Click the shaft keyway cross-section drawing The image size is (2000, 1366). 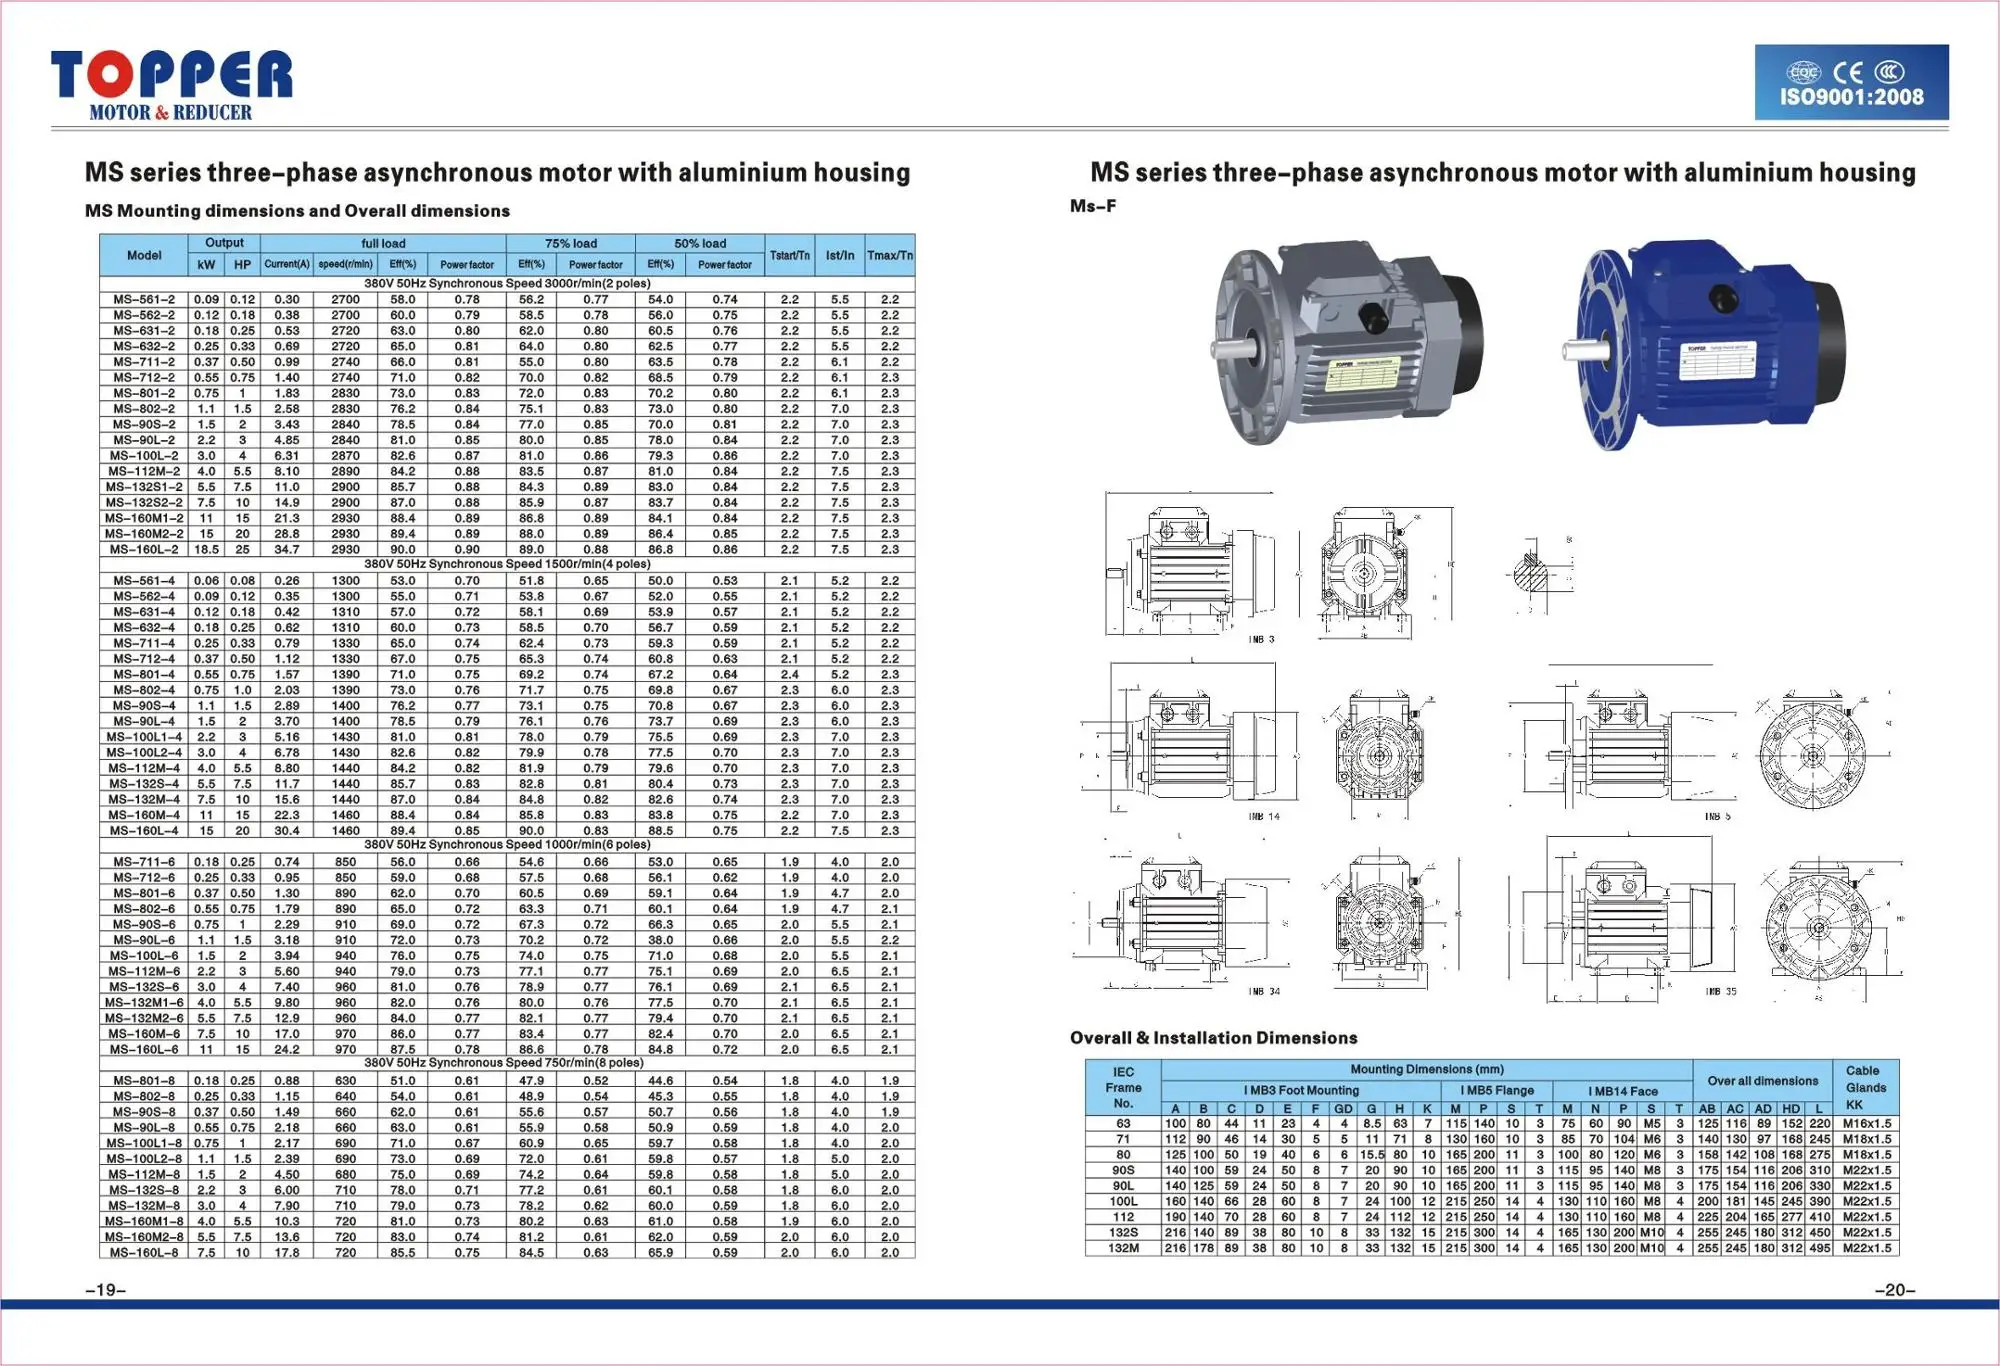coord(1532,574)
